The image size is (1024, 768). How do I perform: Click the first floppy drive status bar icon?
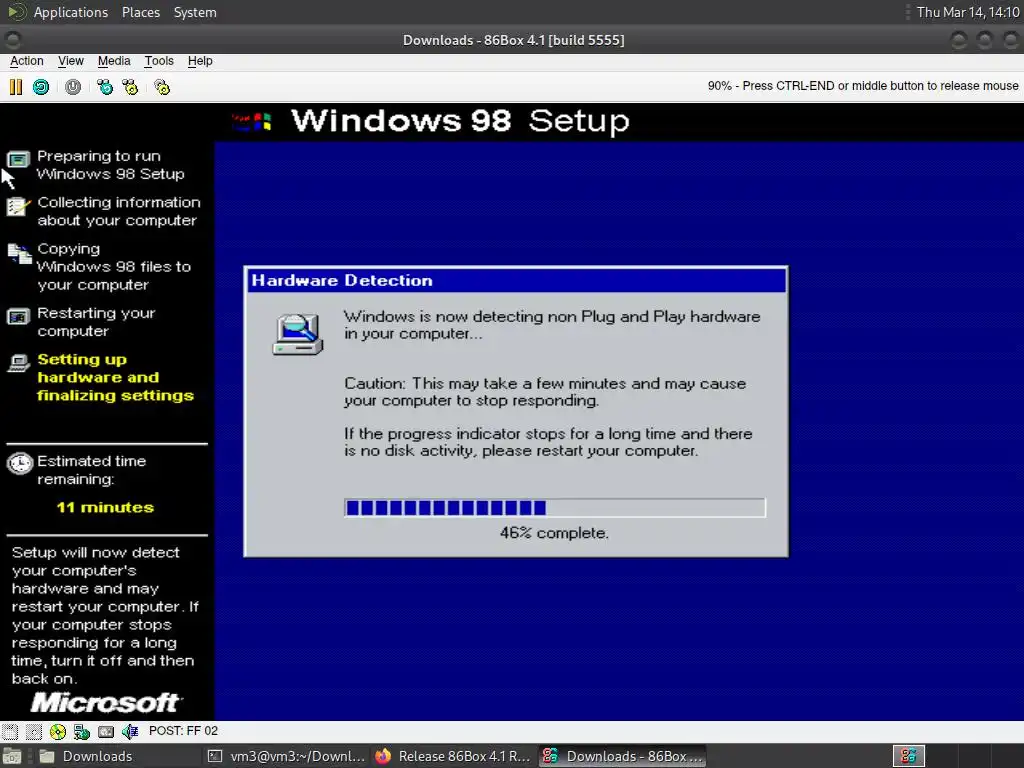tap(10, 731)
